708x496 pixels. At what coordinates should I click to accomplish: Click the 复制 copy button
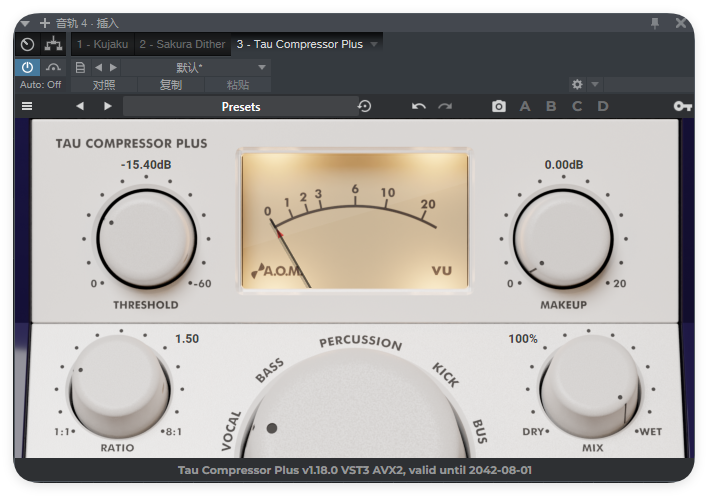click(171, 85)
